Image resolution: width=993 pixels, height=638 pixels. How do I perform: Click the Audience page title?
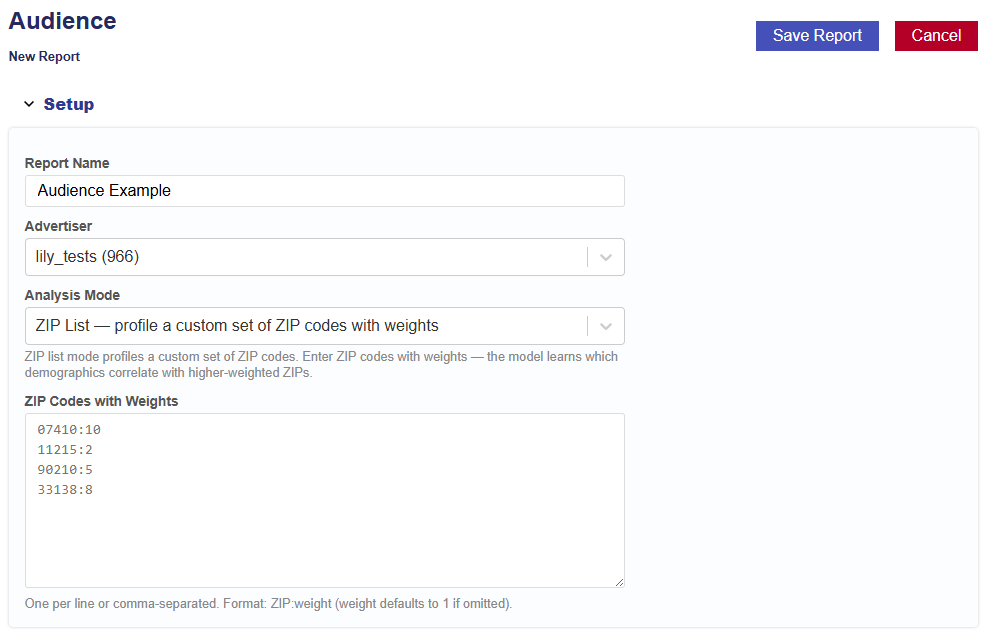point(62,21)
